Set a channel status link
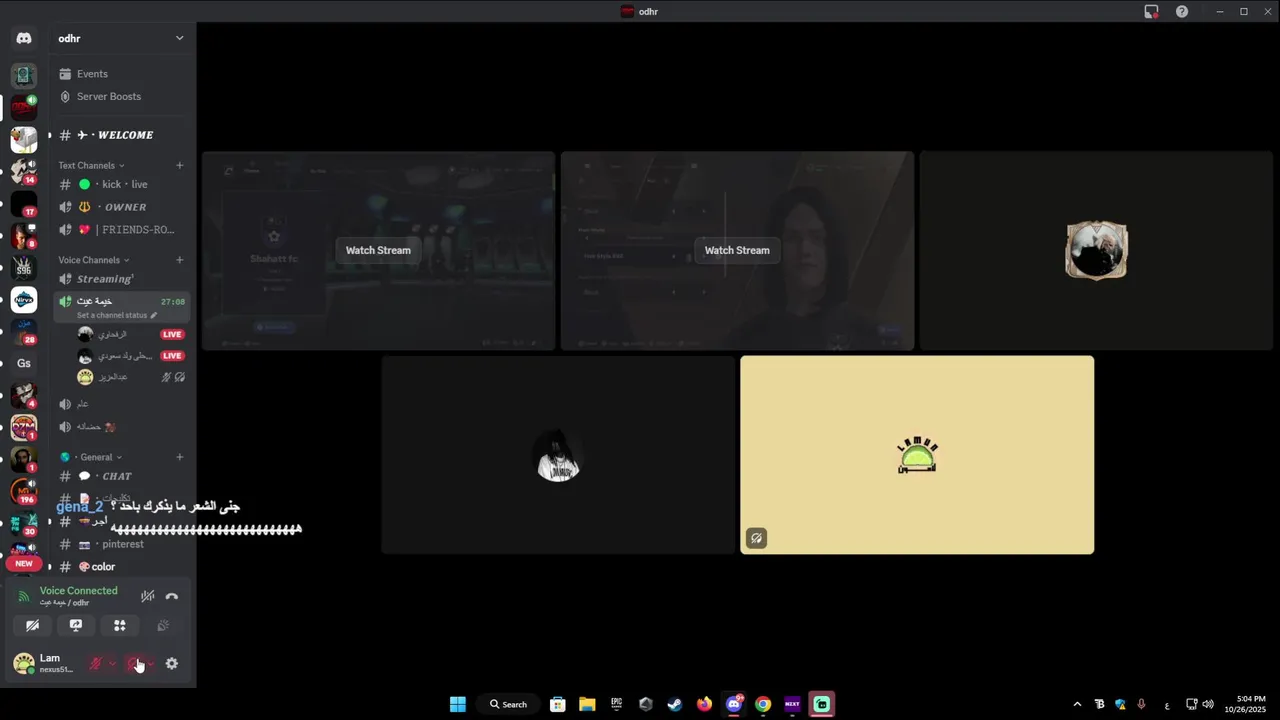 (x=117, y=315)
